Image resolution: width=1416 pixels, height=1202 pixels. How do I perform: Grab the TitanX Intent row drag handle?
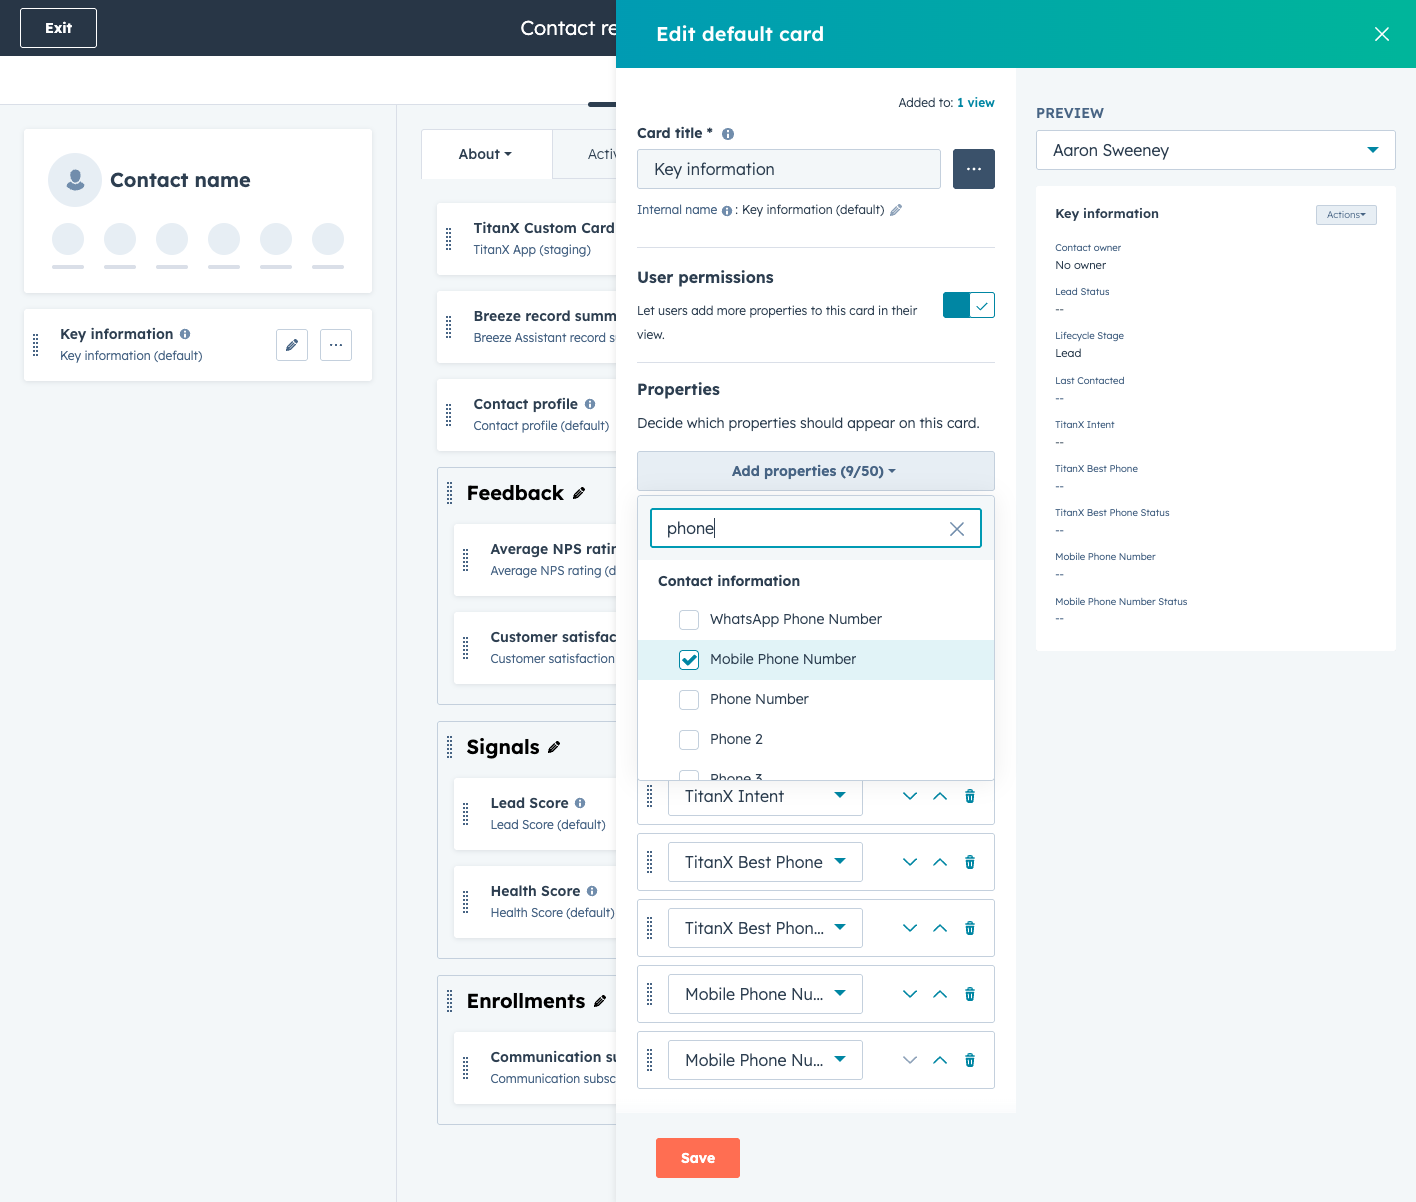tap(650, 796)
